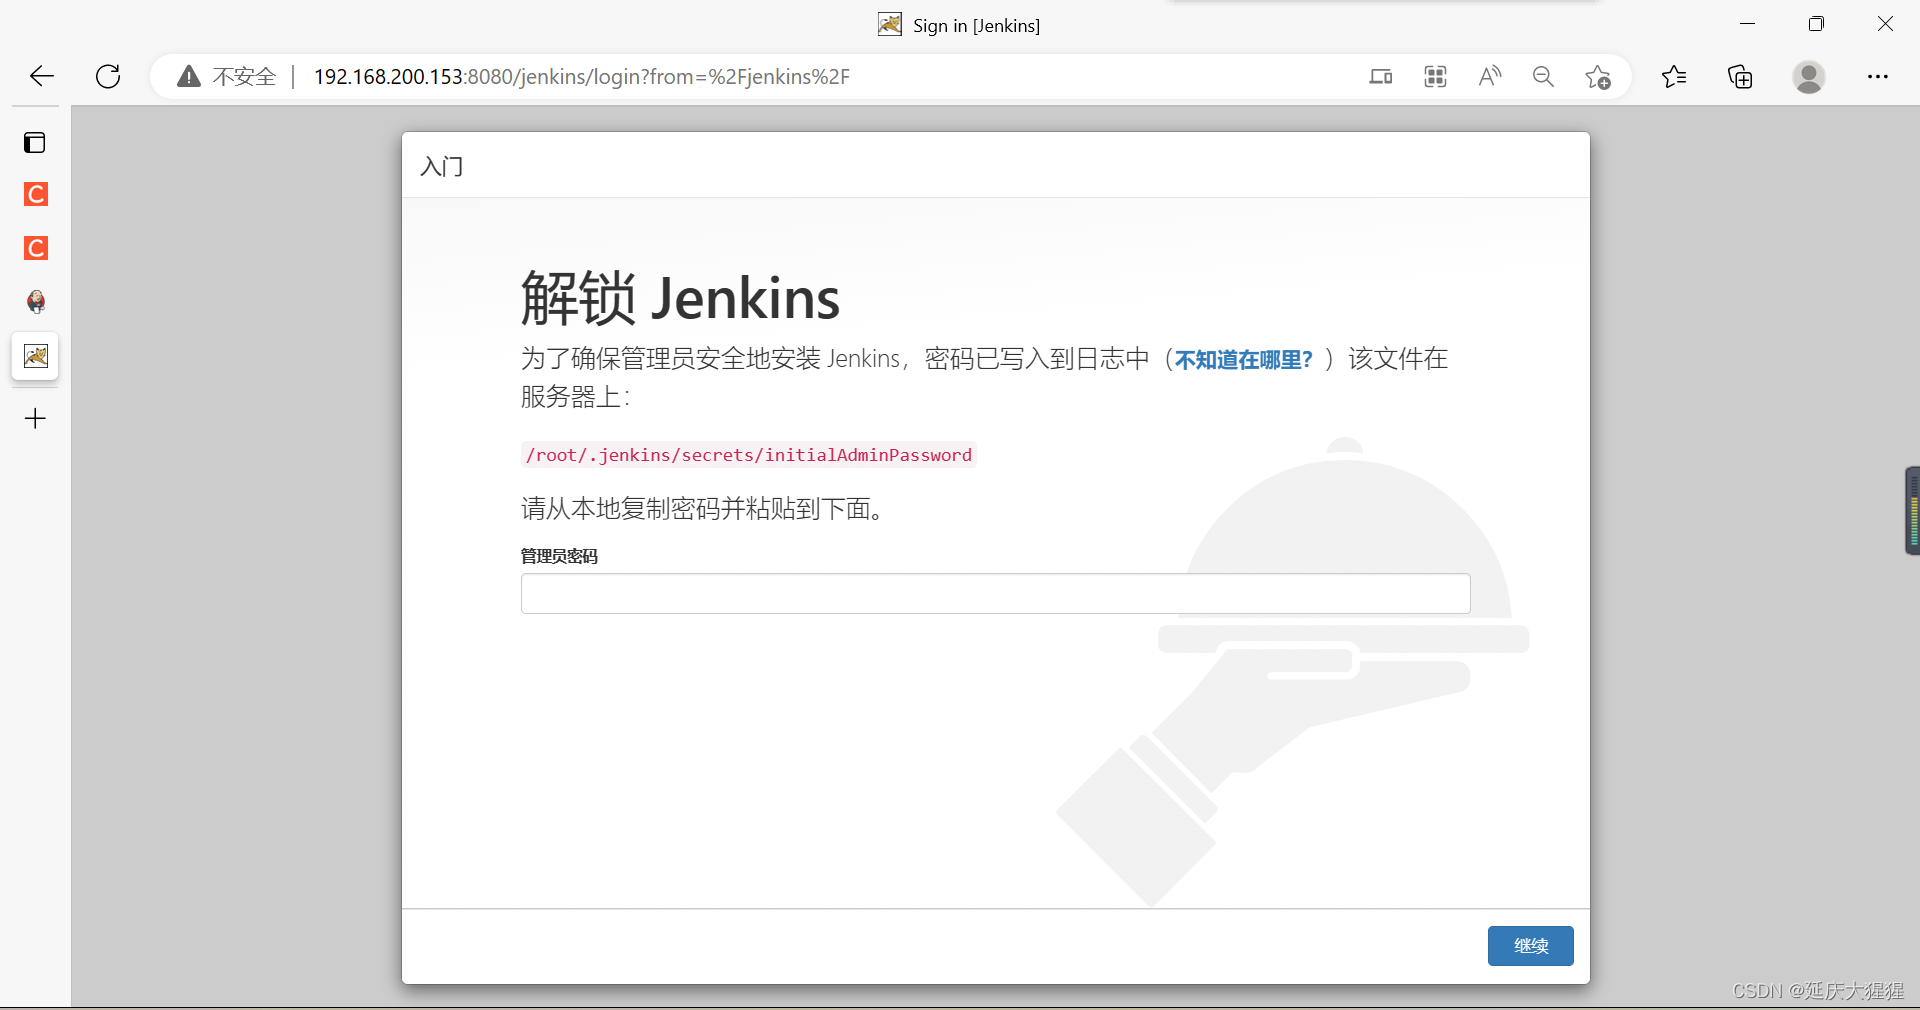Add this page to favorites
The image size is (1920, 1010).
point(1597,77)
